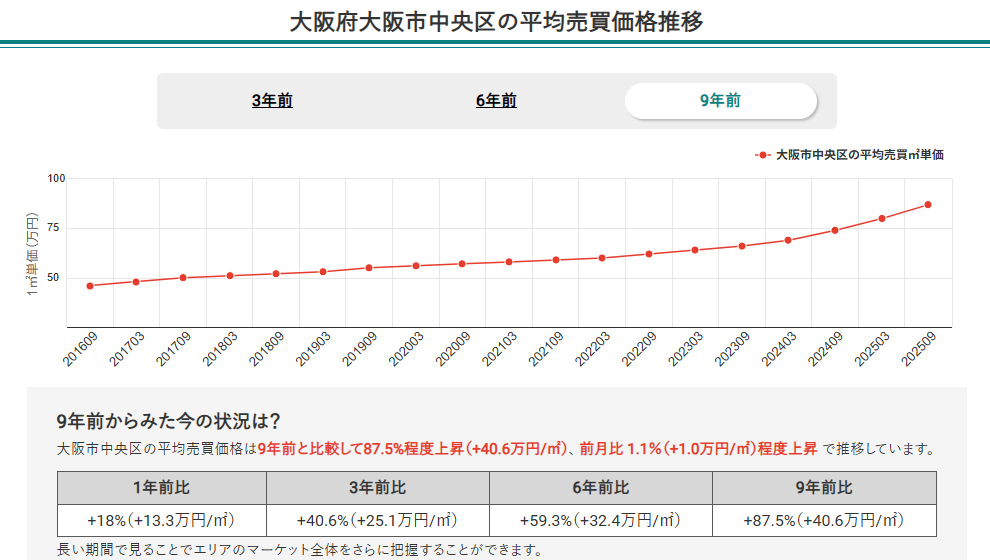The height and width of the screenshot is (560, 990).
Task: Click the 1年前比 table header cell
Action: (162, 488)
